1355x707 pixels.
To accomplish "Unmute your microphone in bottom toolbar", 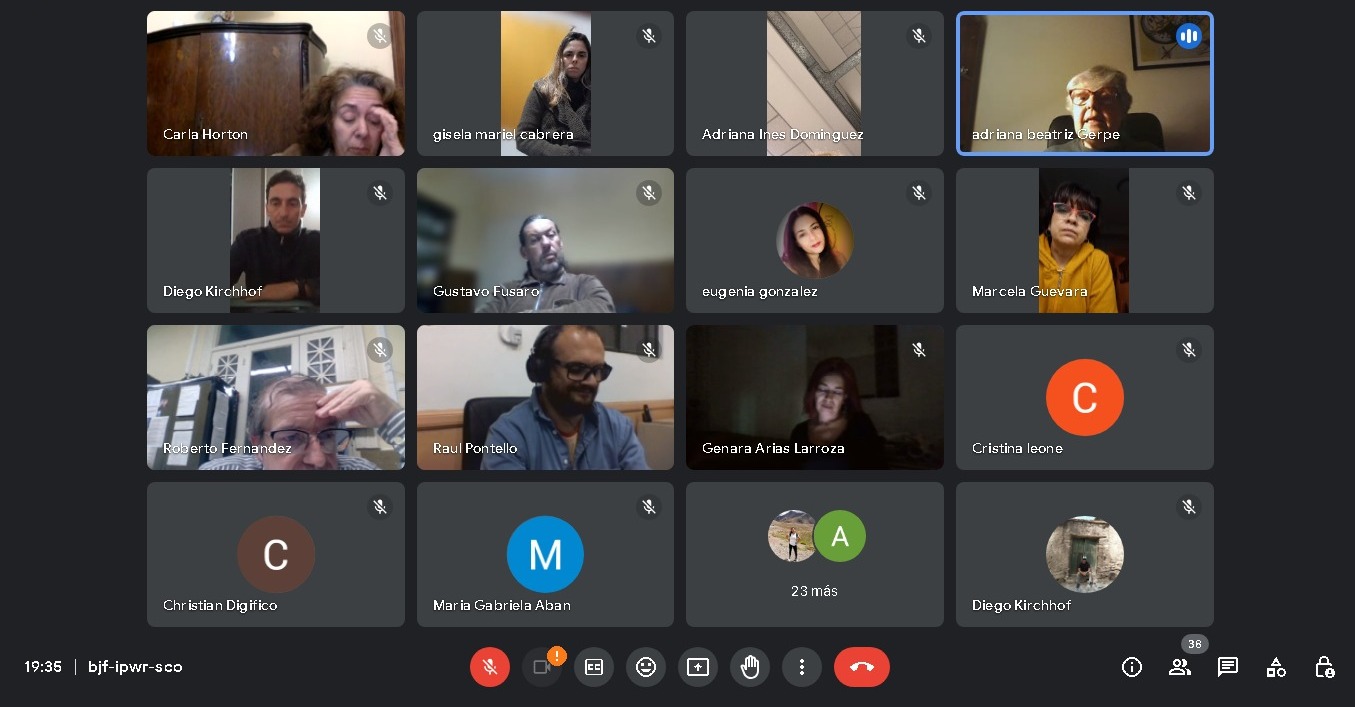I will click(x=490, y=667).
